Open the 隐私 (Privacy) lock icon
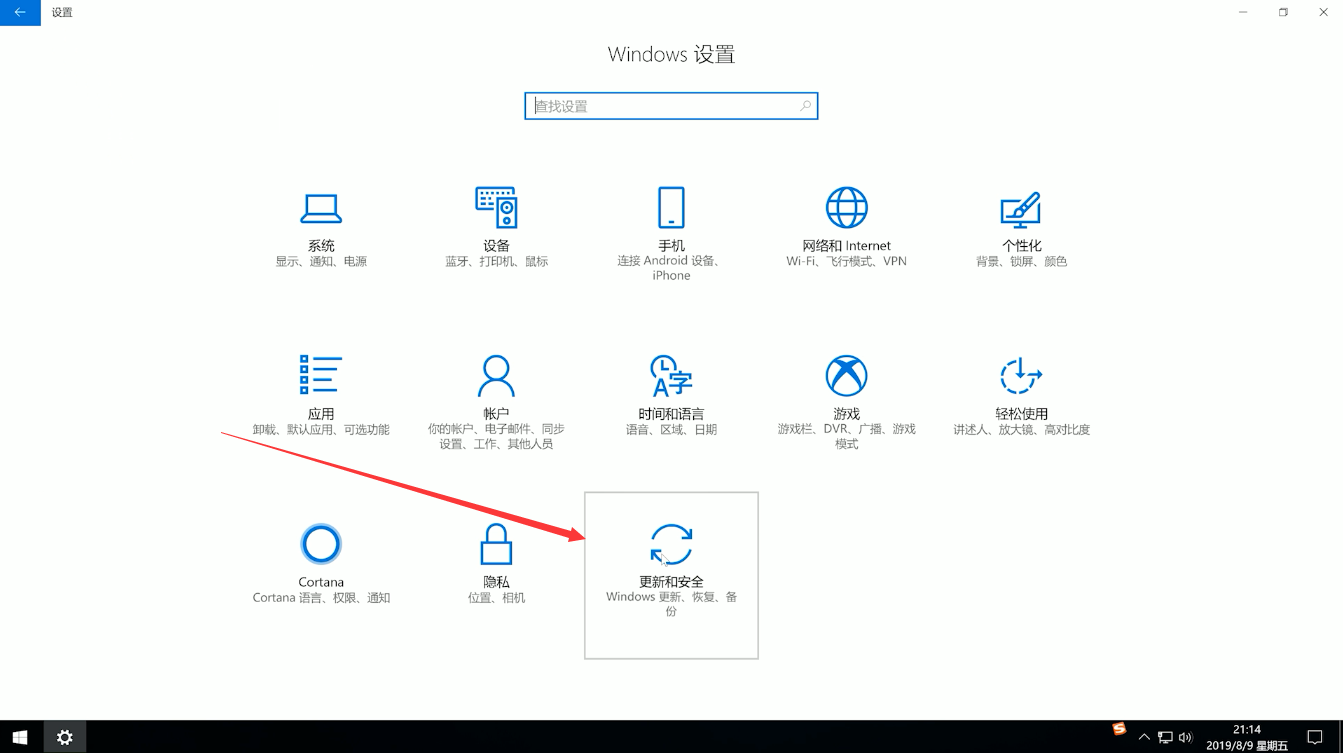1343x753 pixels. (x=496, y=544)
